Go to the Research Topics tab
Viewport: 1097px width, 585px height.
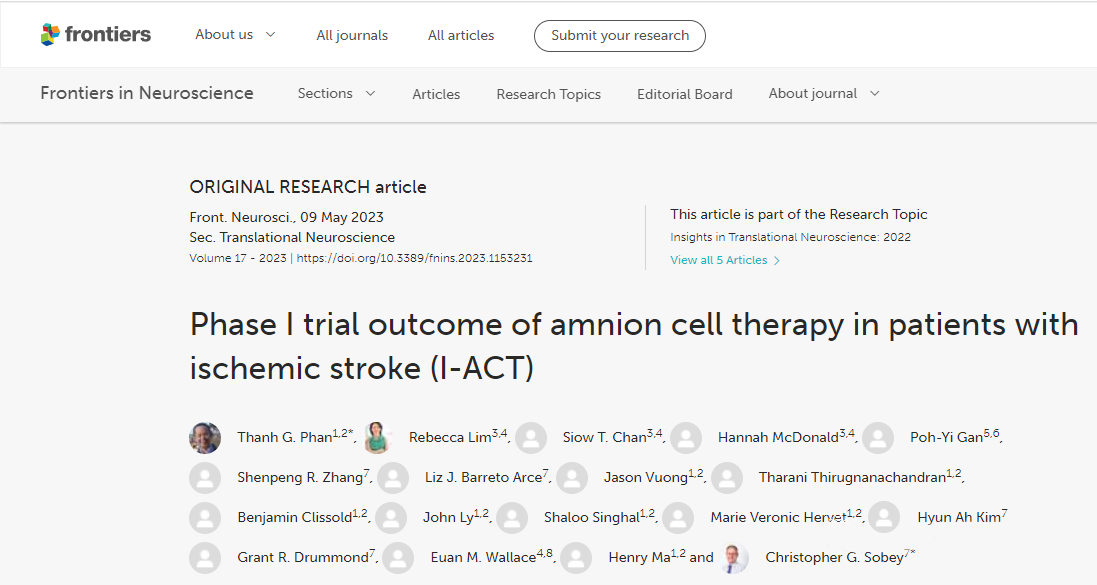point(548,94)
